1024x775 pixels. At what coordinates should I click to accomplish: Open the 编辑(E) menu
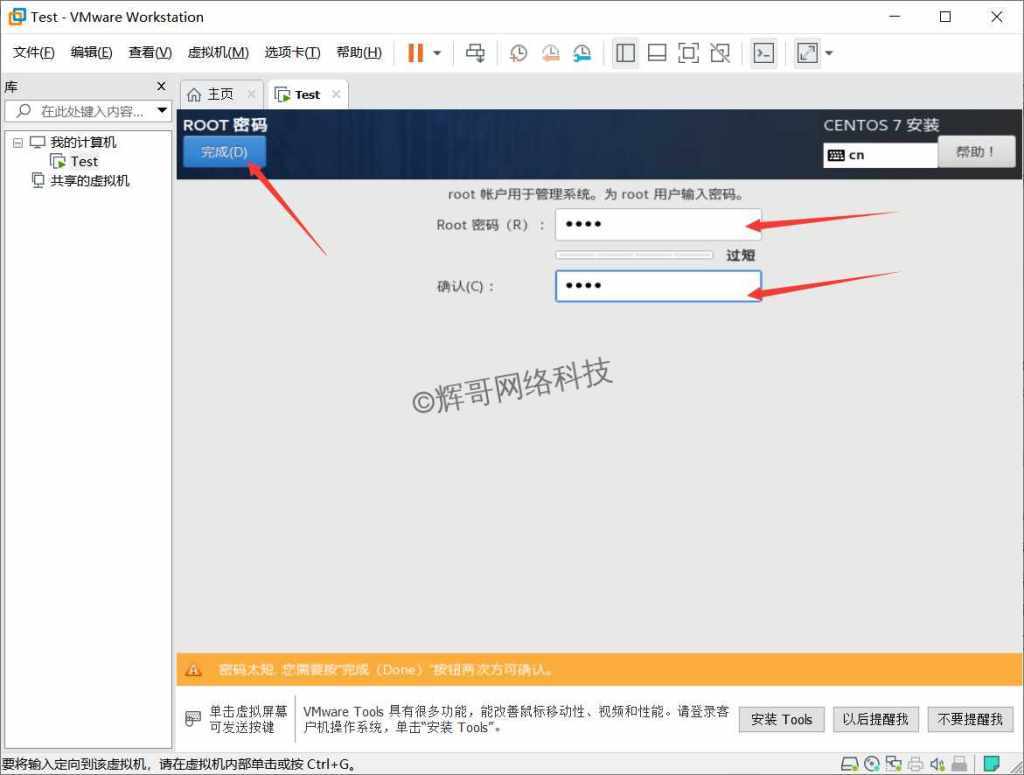[91, 52]
